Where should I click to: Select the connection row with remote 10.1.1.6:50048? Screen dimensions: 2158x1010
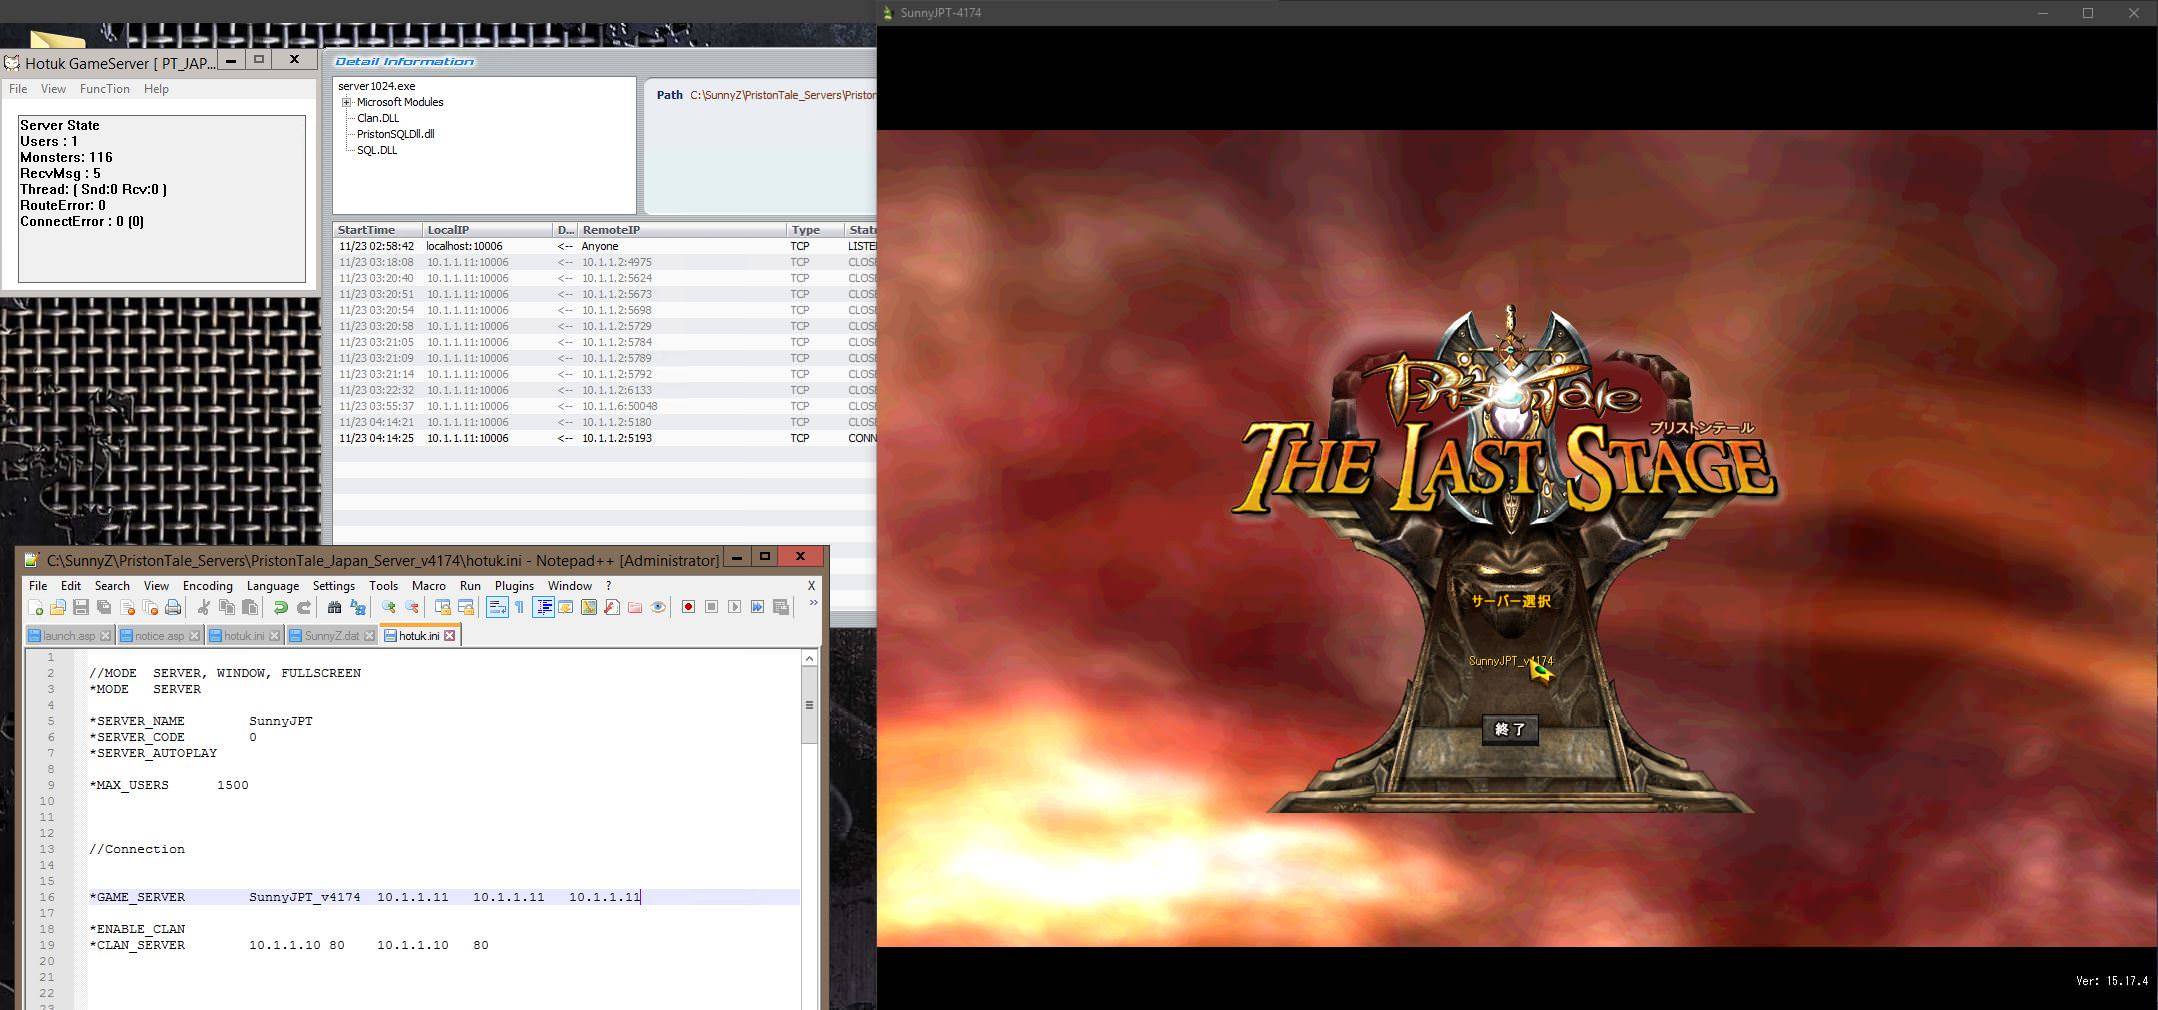[605, 406]
